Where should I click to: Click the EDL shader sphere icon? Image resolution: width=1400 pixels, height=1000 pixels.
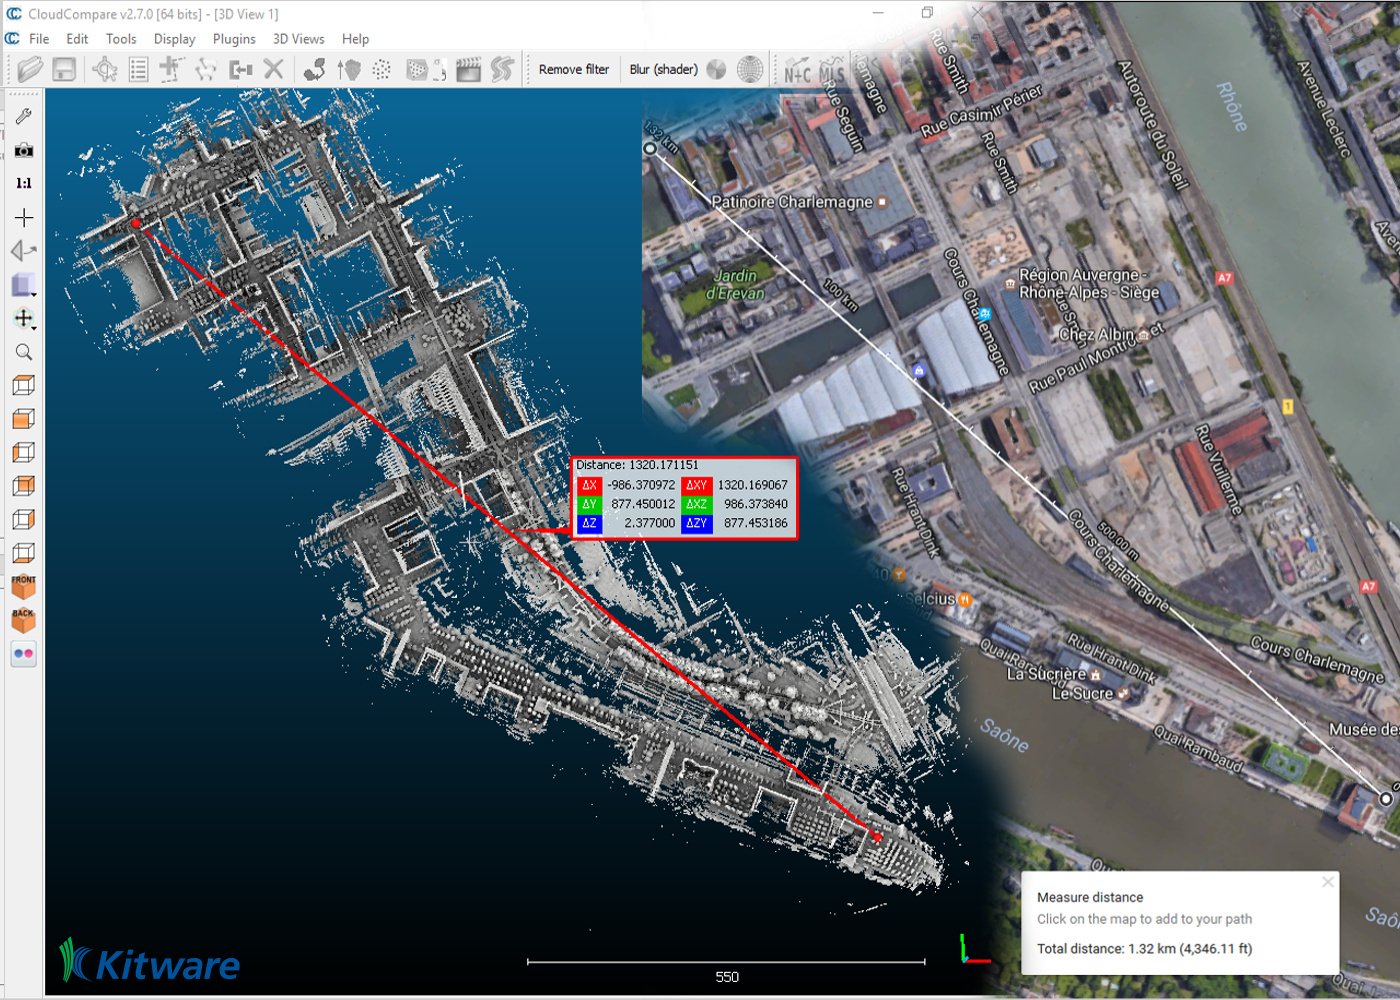tap(716, 69)
